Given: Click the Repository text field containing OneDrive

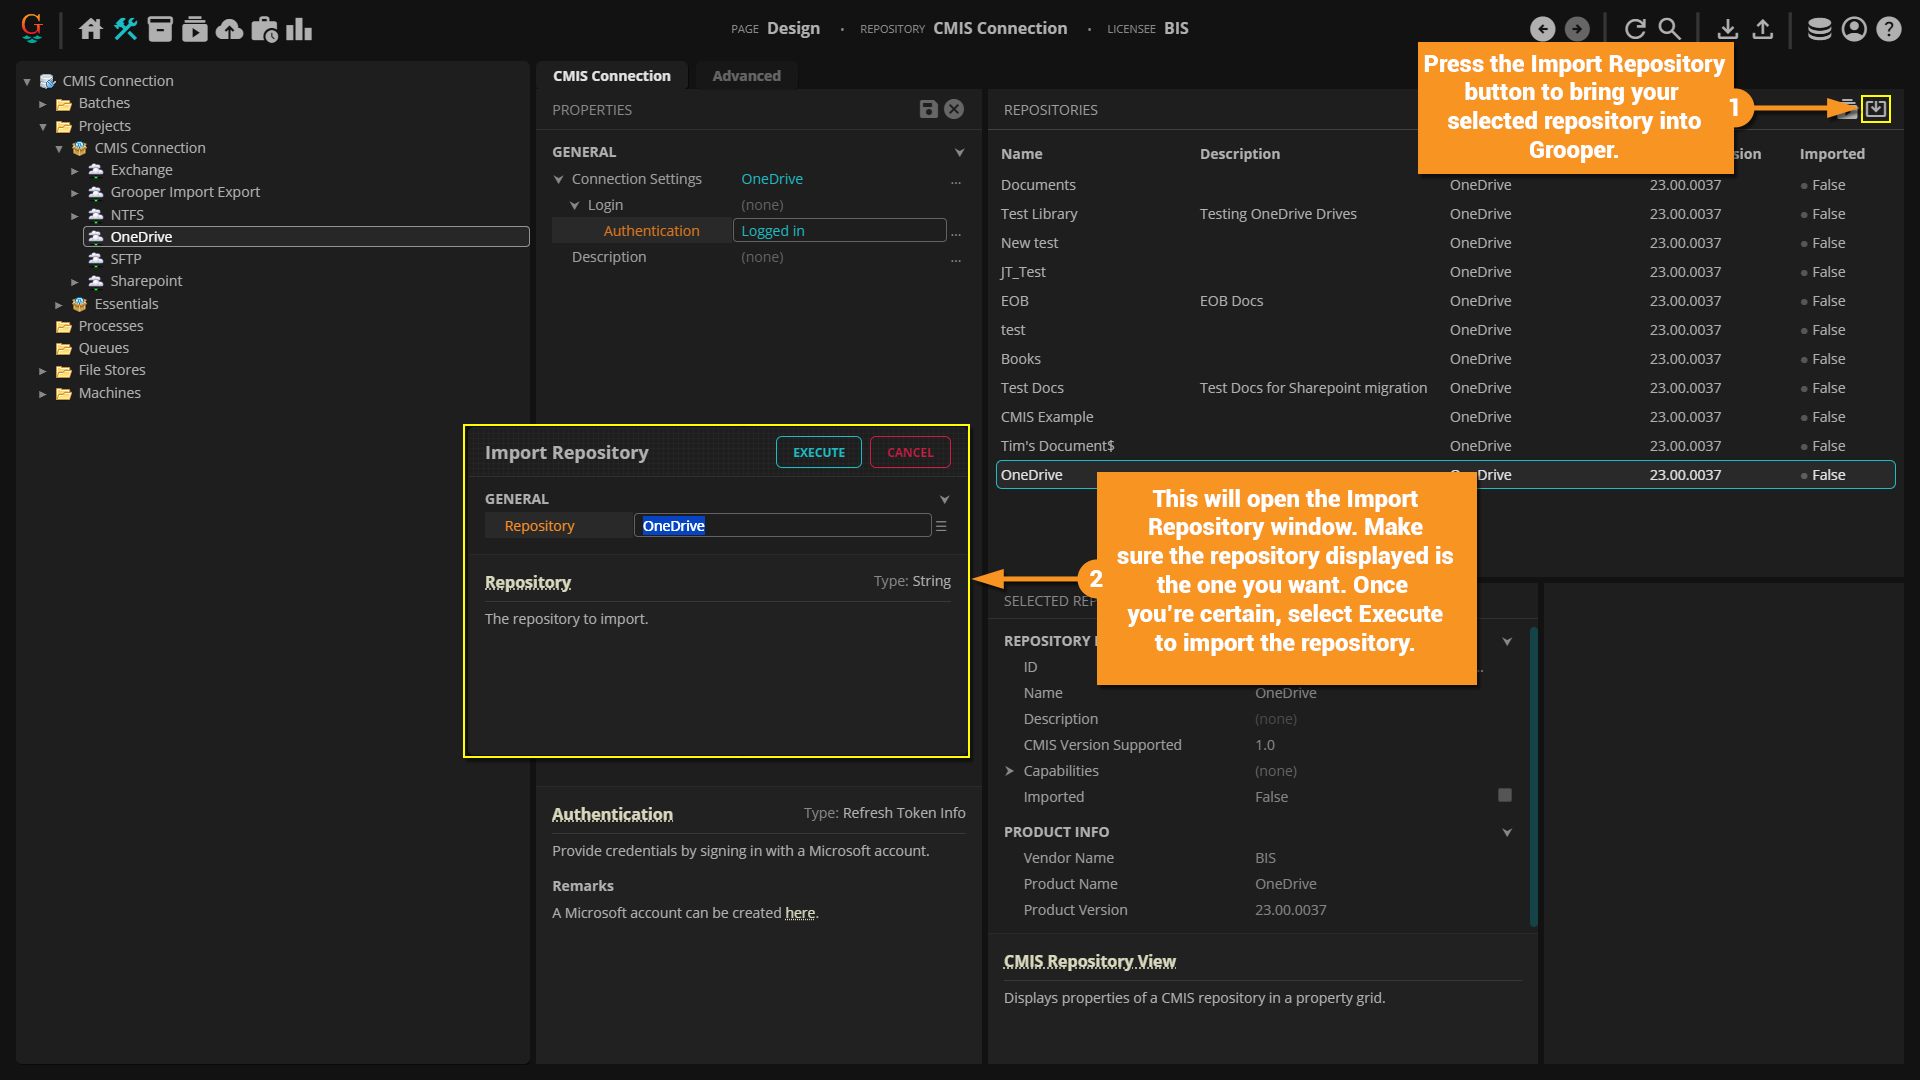Looking at the screenshot, I should tap(782, 526).
